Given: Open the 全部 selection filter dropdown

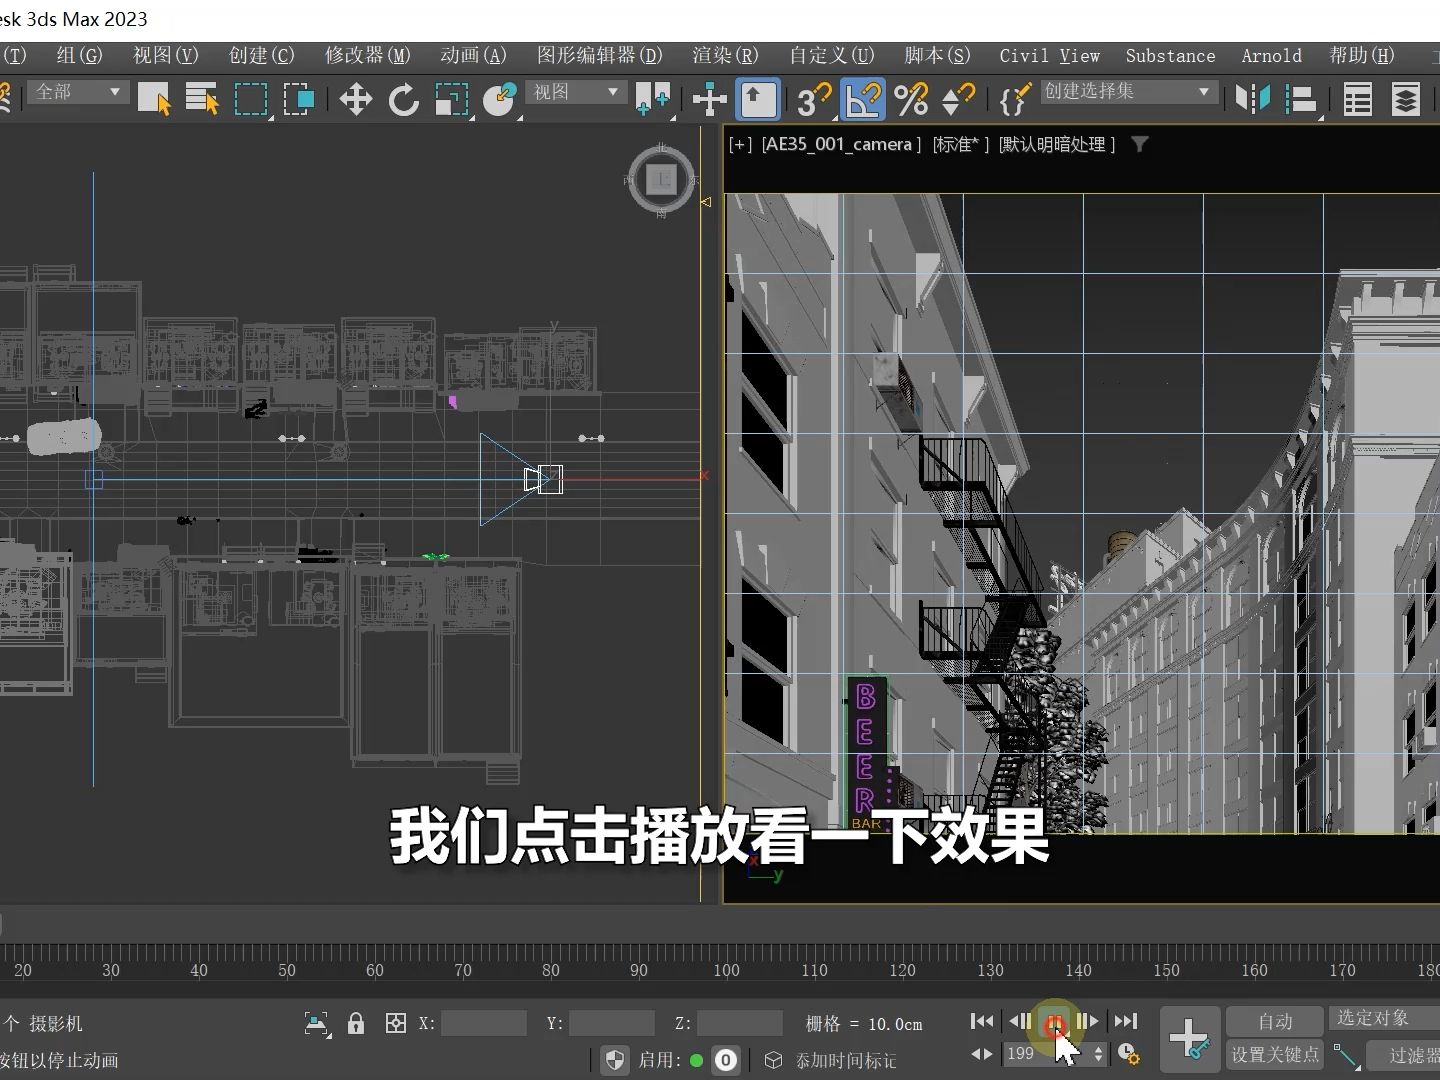Looking at the screenshot, I should [78, 91].
